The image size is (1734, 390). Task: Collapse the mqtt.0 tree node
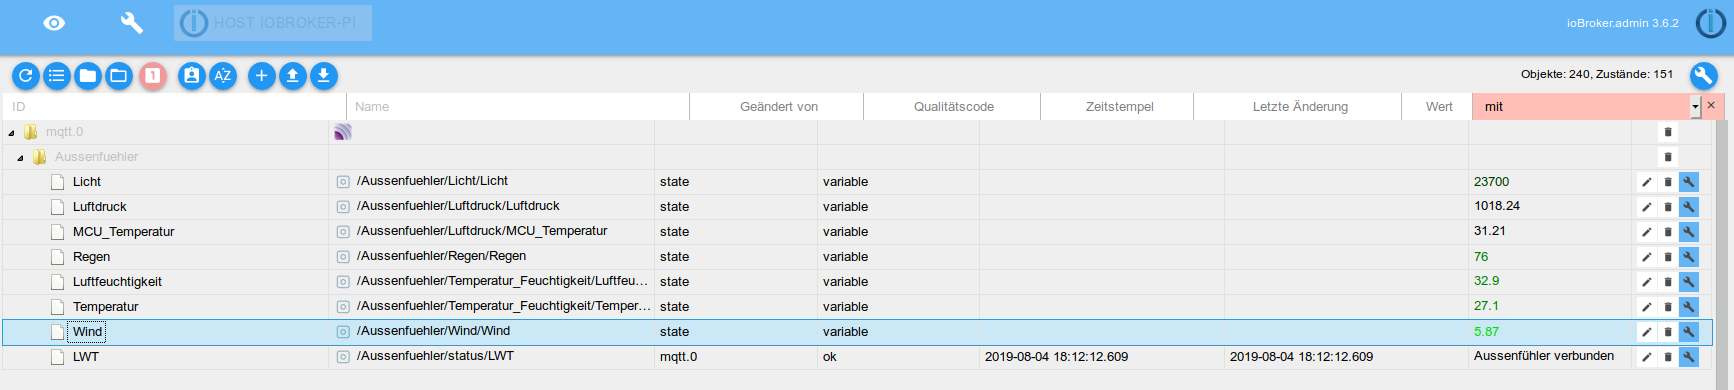(x=11, y=133)
